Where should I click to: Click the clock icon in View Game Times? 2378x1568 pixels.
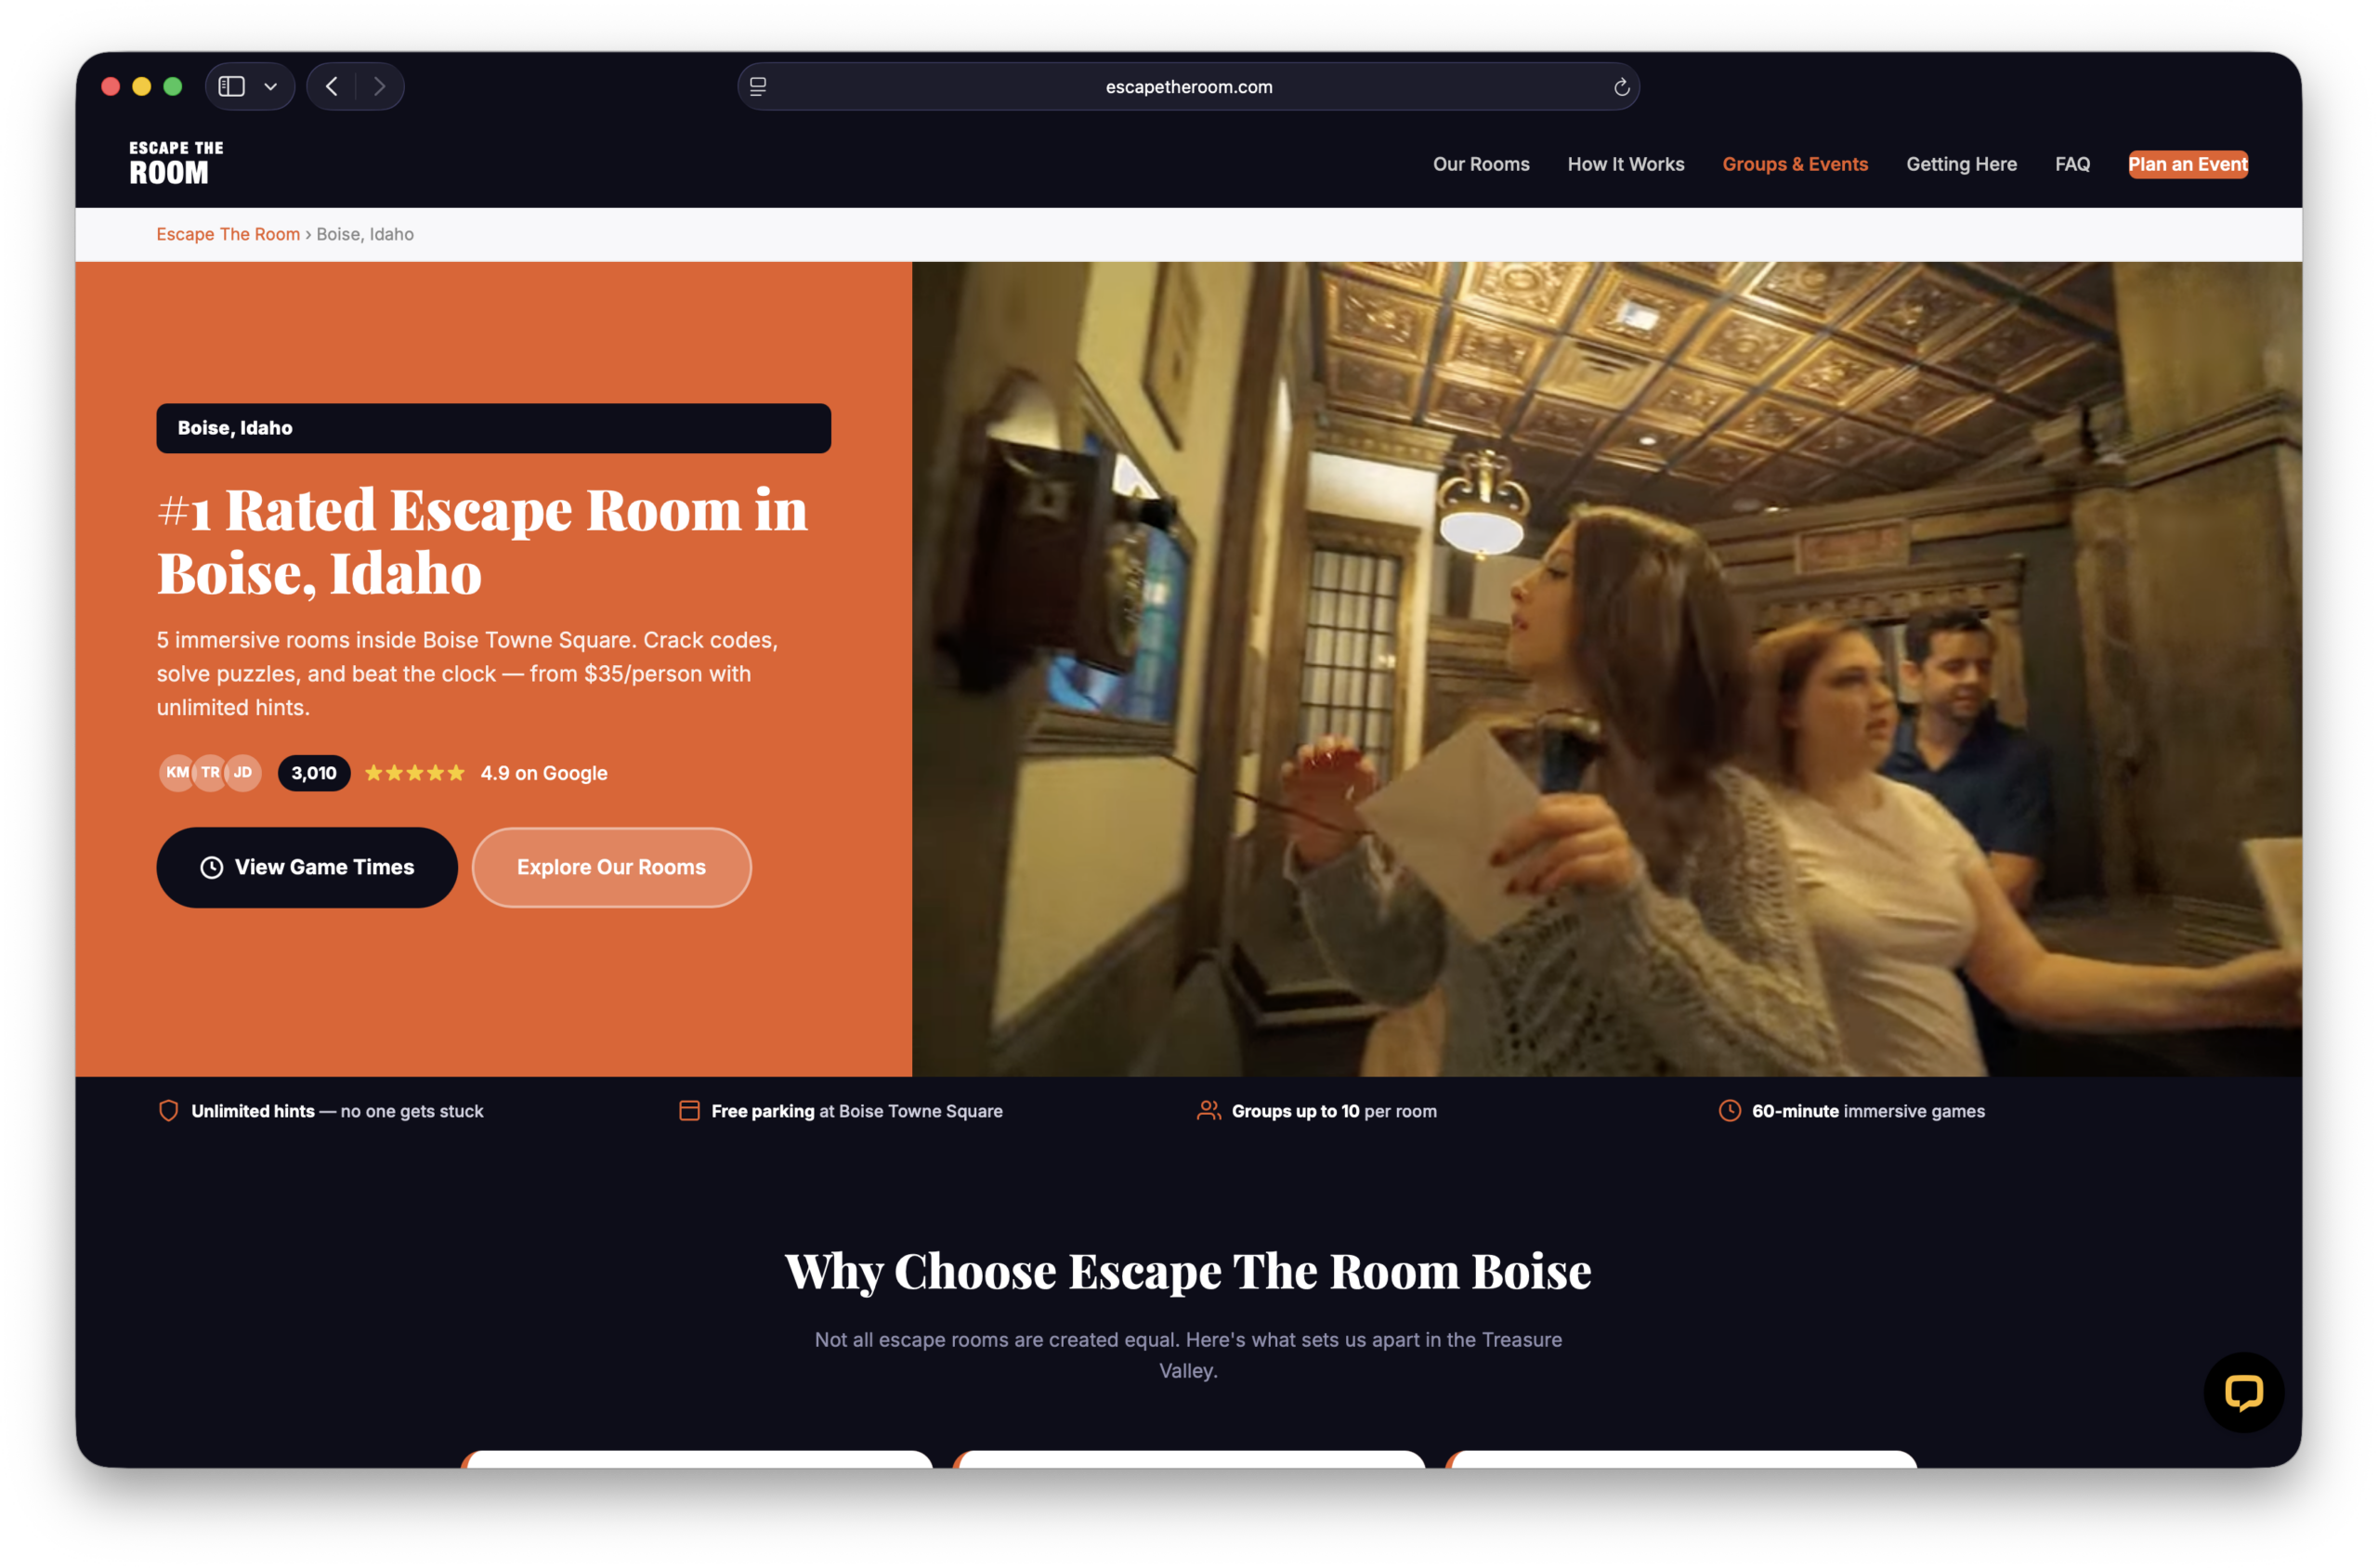pyautogui.click(x=212, y=867)
